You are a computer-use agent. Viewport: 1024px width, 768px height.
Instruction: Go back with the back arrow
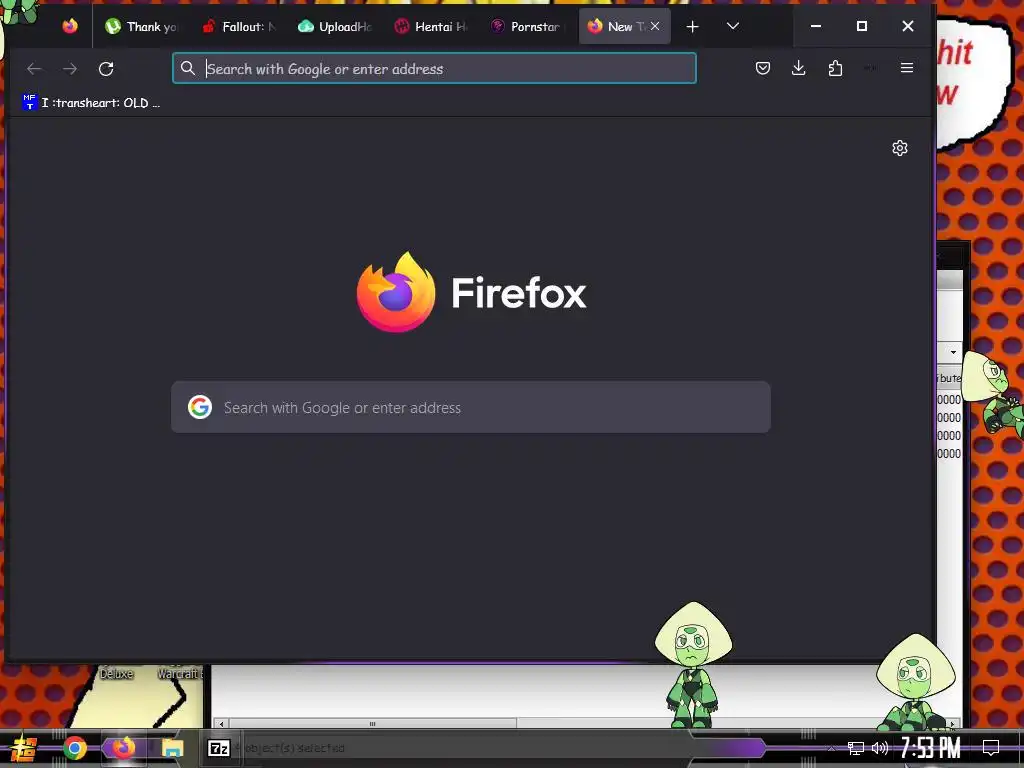[34, 69]
